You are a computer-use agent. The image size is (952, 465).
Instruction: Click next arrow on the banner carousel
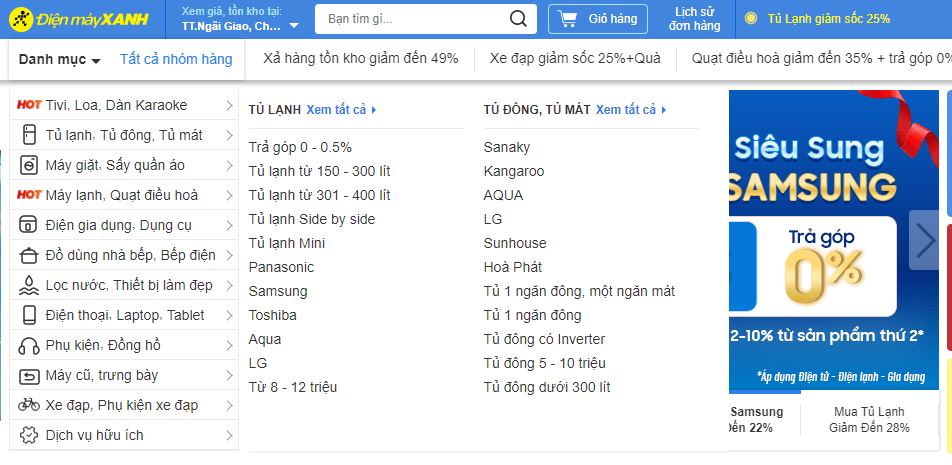pos(925,240)
